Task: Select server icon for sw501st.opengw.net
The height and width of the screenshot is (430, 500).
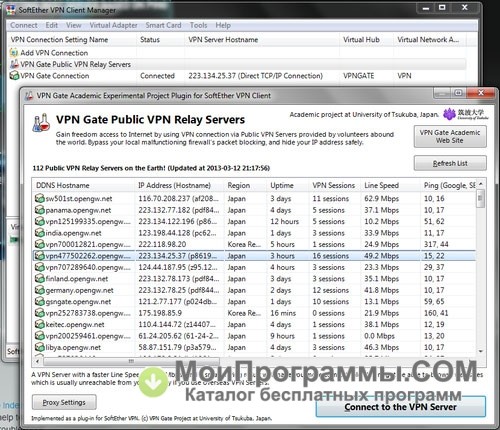Action: click(x=40, y=199)
